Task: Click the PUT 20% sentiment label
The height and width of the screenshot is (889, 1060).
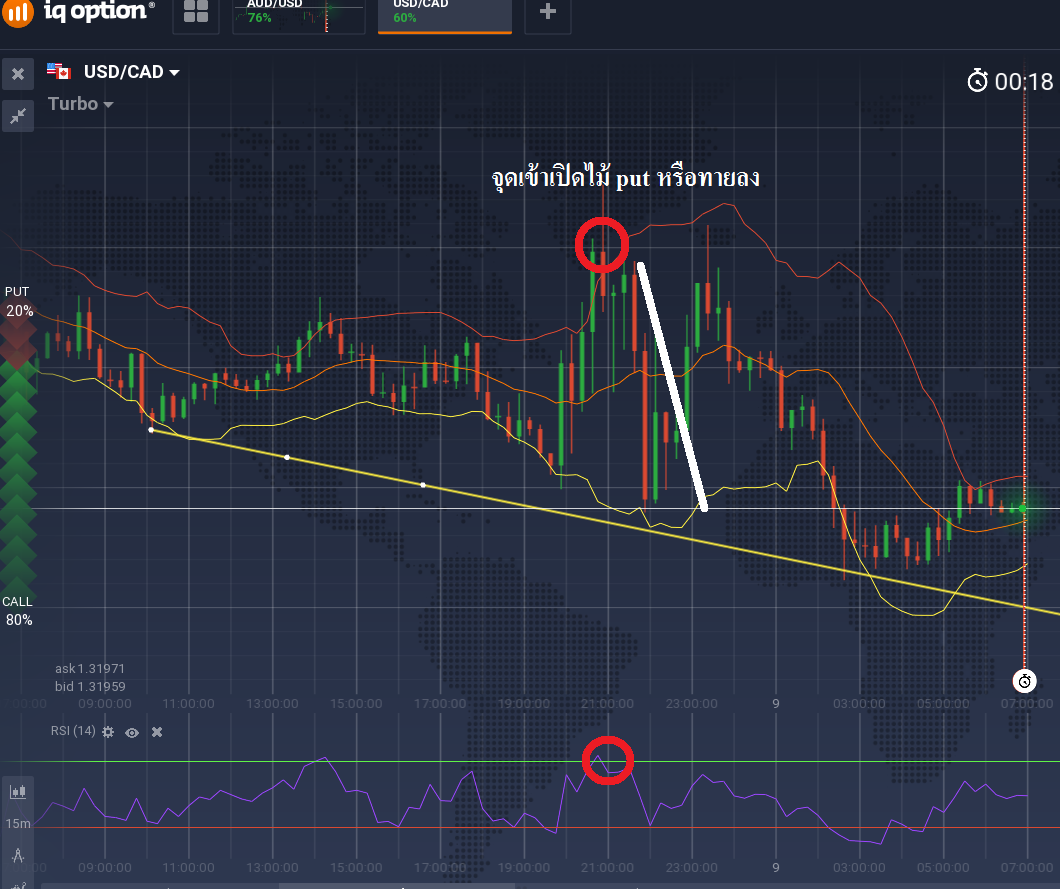Action: (18, 301)
